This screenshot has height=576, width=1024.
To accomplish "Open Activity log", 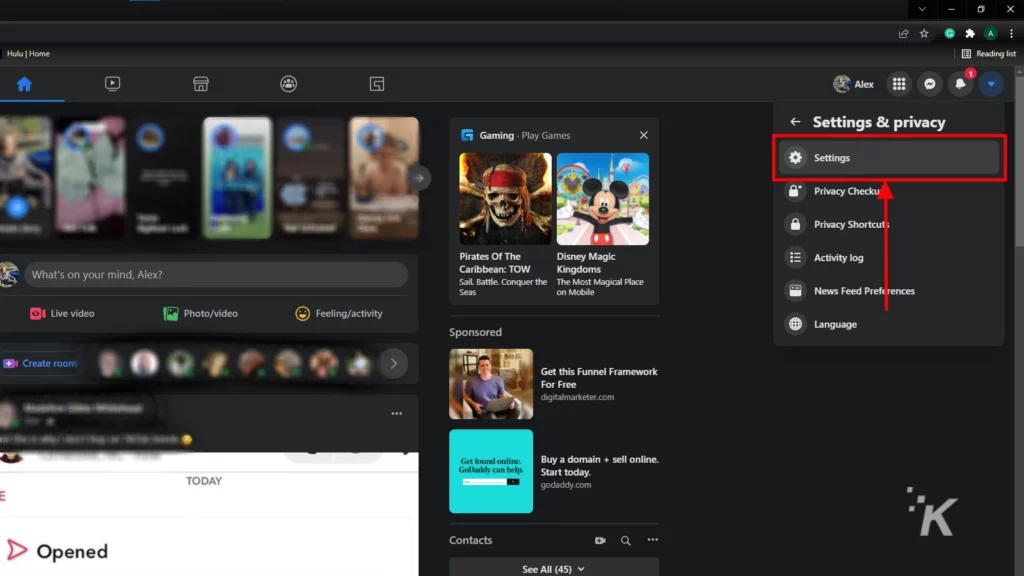I will tap(889, 257).
